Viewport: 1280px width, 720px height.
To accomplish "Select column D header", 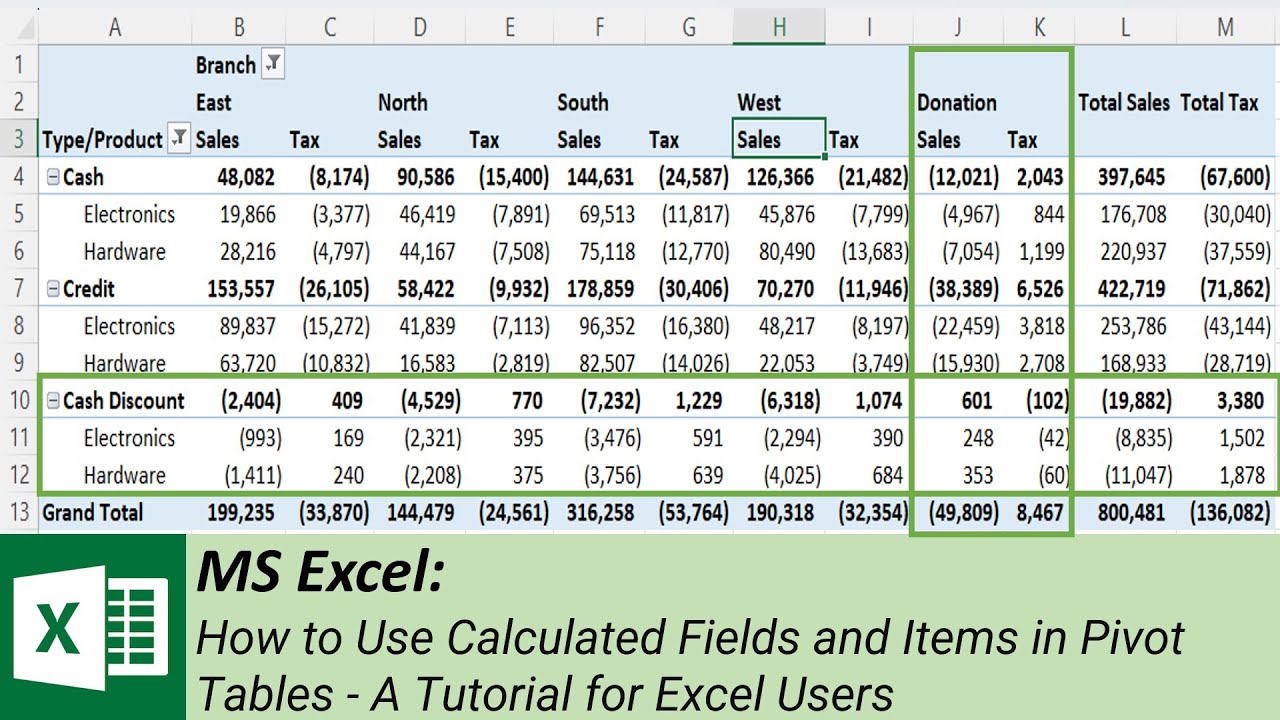I will point(419,28).
